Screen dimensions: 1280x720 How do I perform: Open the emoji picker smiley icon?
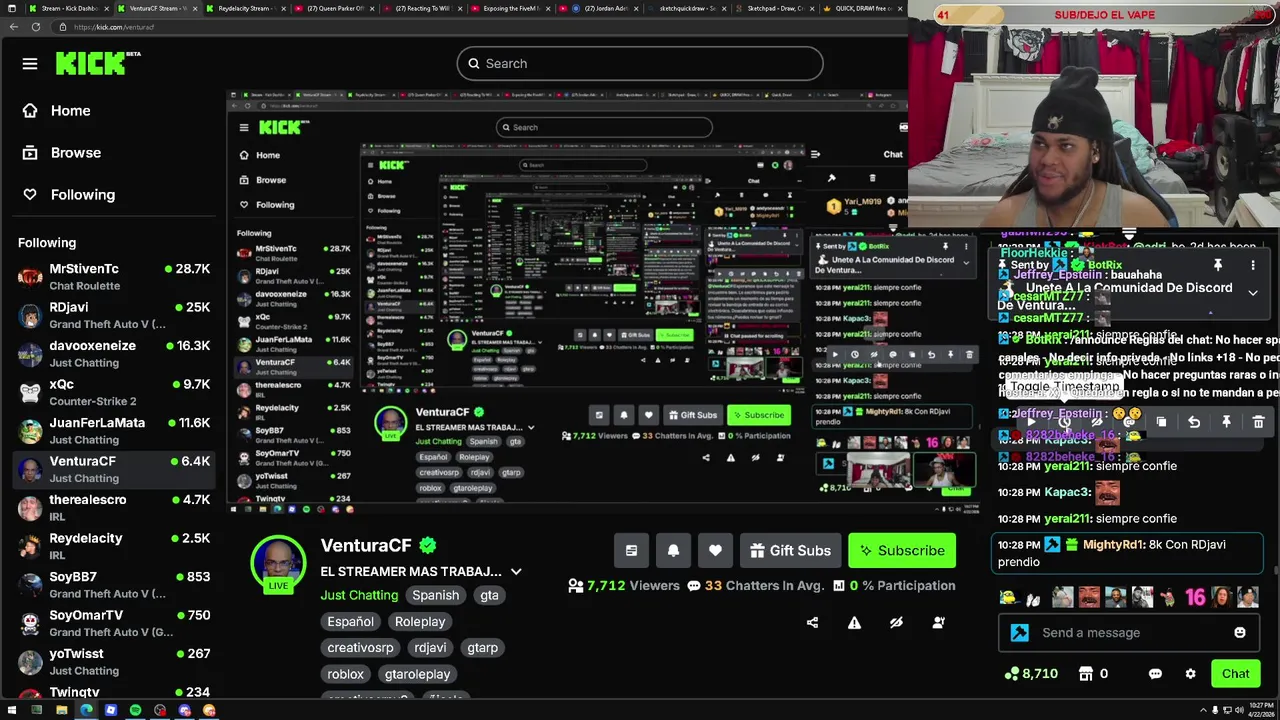[1240, 632]
